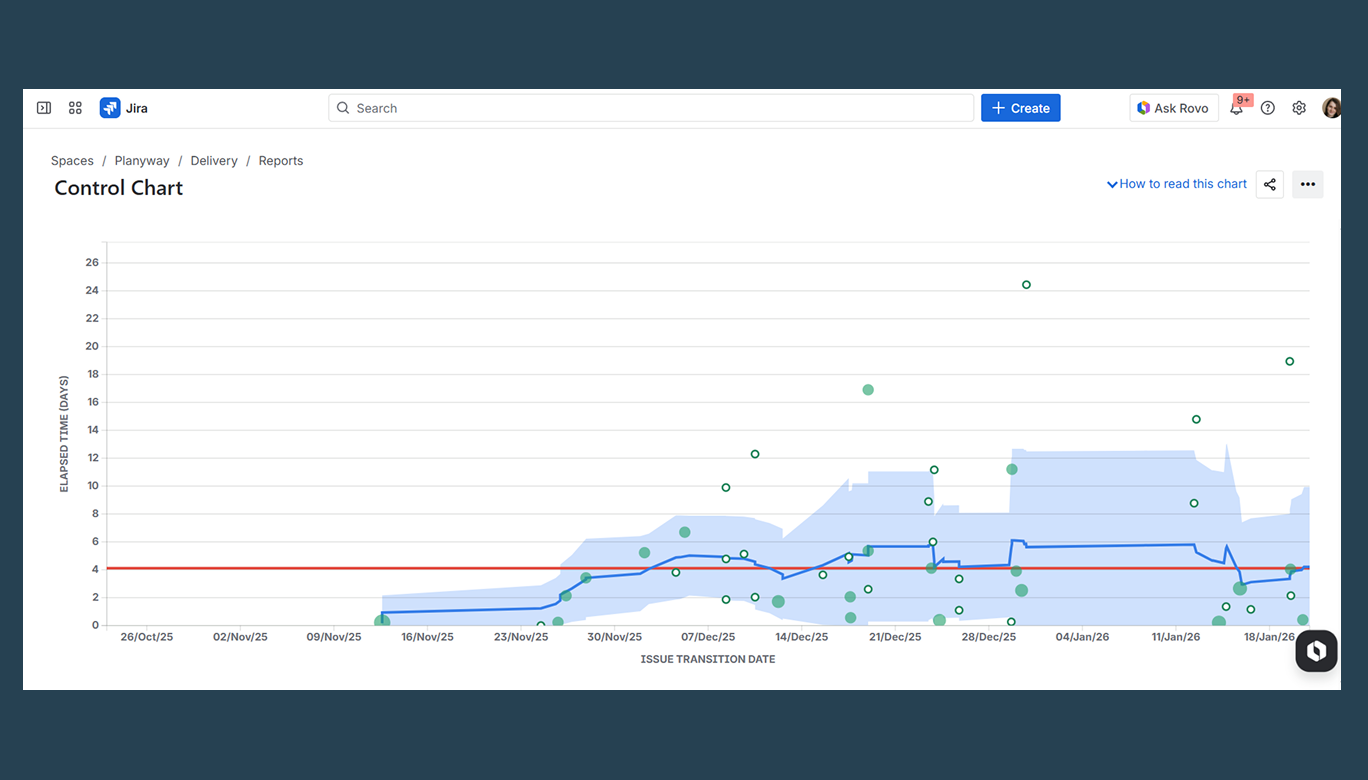Click the Jira logo
The width and height of the screenshot is (1368, 780).
(x=124, y=108)
